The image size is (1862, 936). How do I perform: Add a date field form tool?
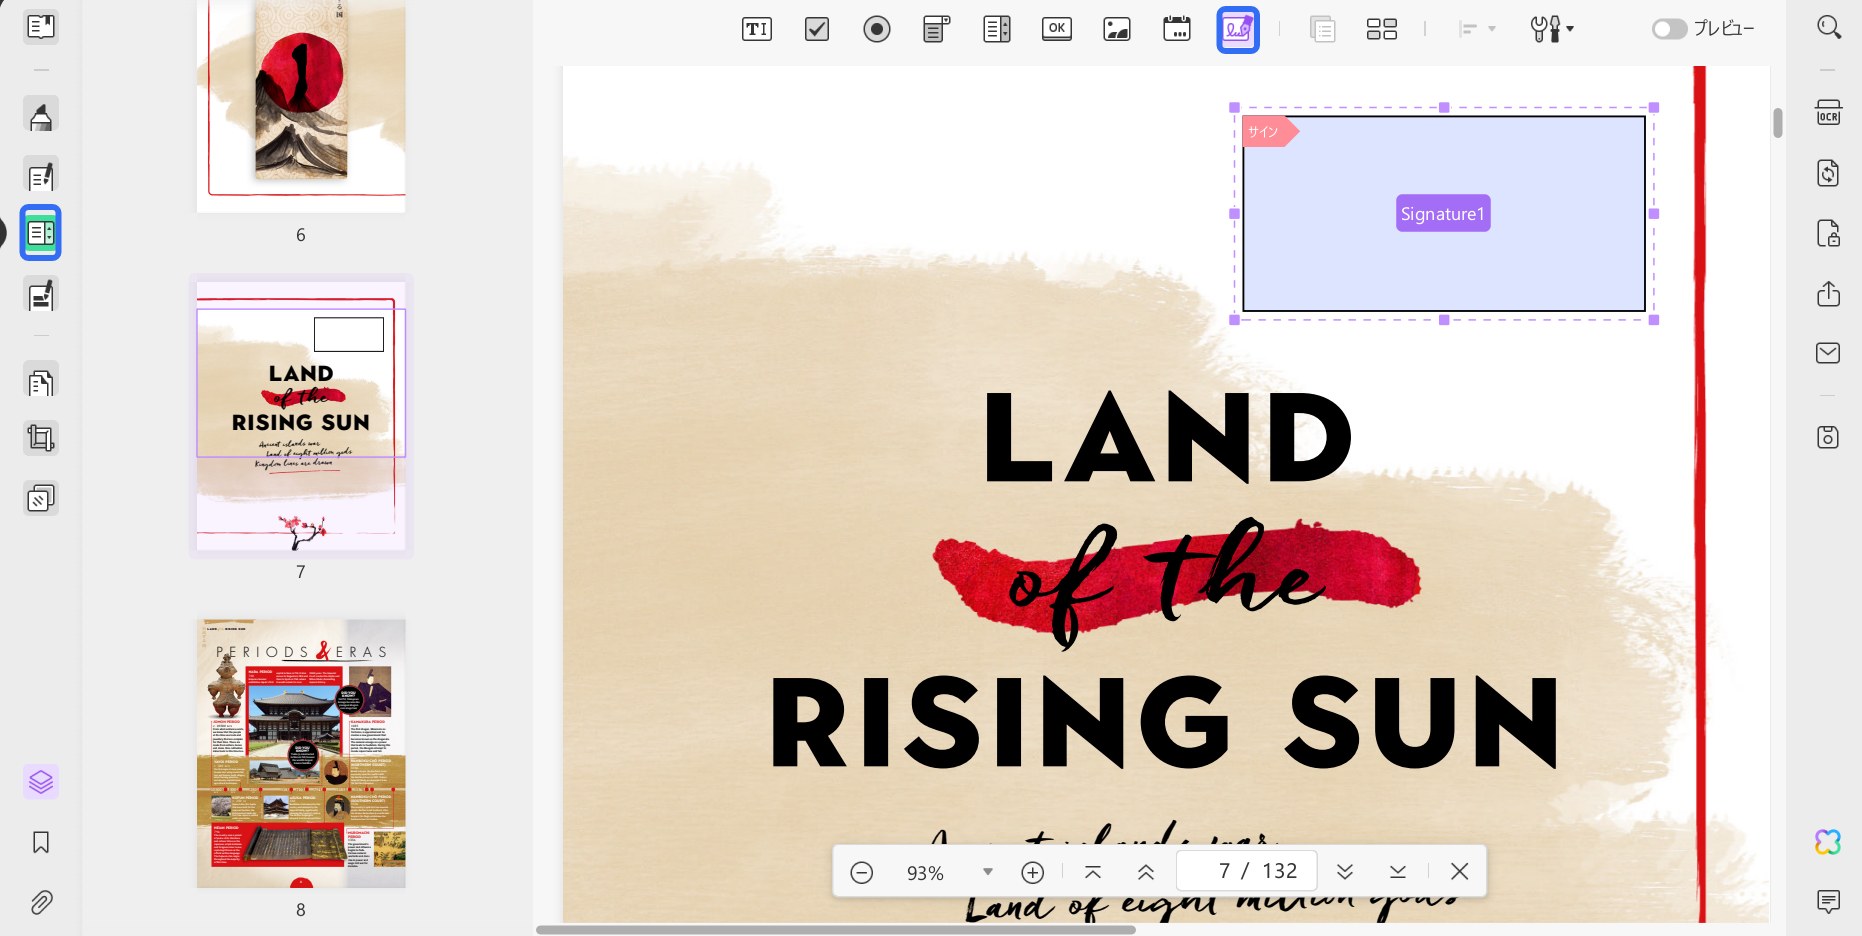point(1177,29)
